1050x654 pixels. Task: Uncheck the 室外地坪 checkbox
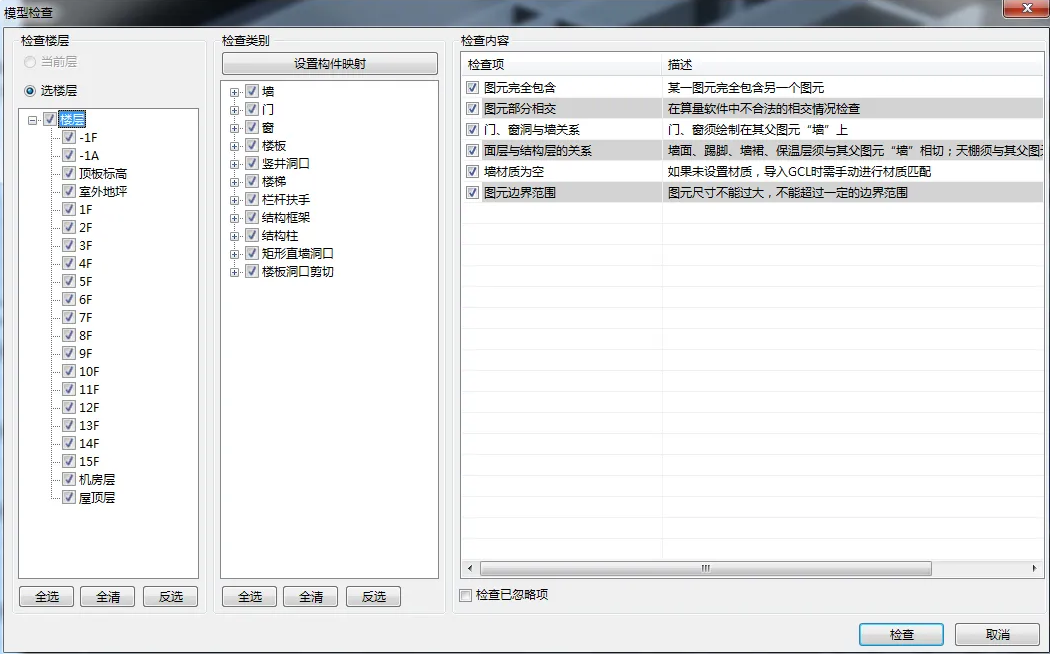(x=68, y=191)
